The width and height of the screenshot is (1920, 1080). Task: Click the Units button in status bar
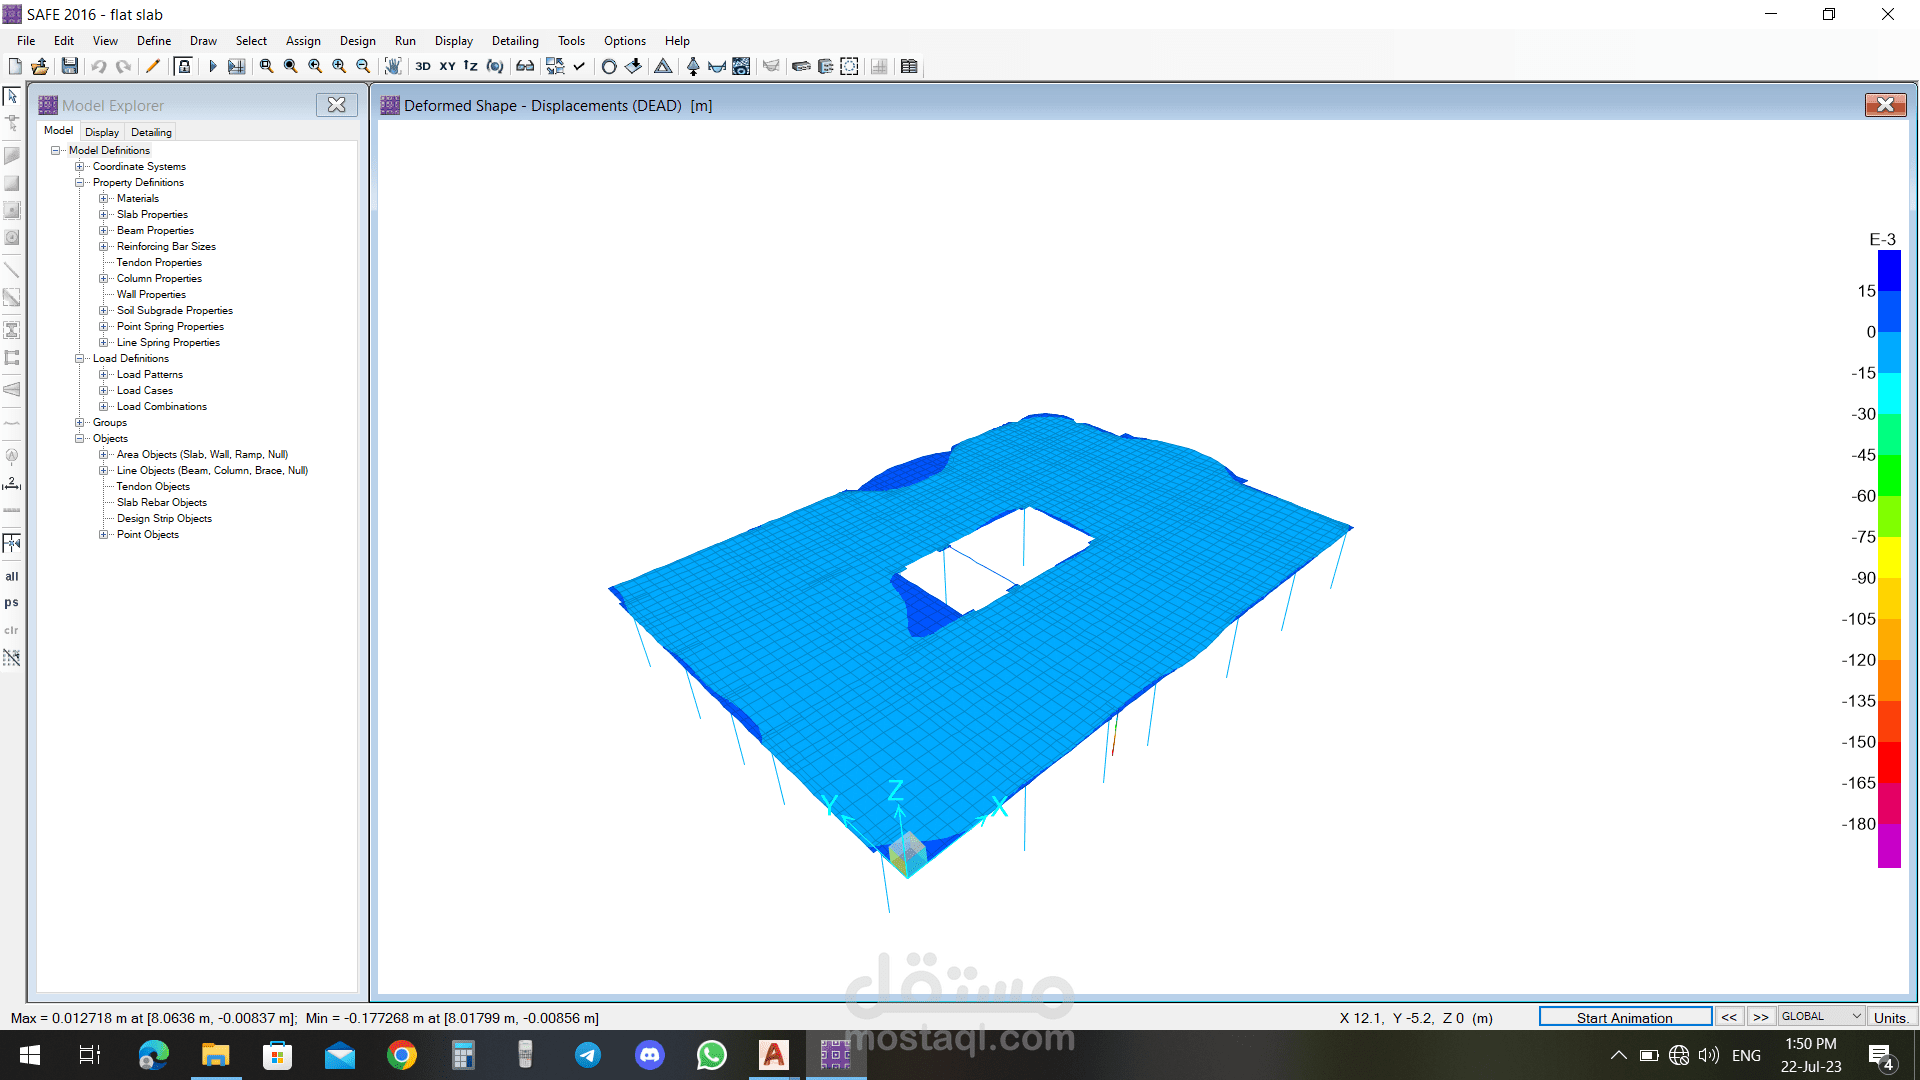coord(1891,1017)
